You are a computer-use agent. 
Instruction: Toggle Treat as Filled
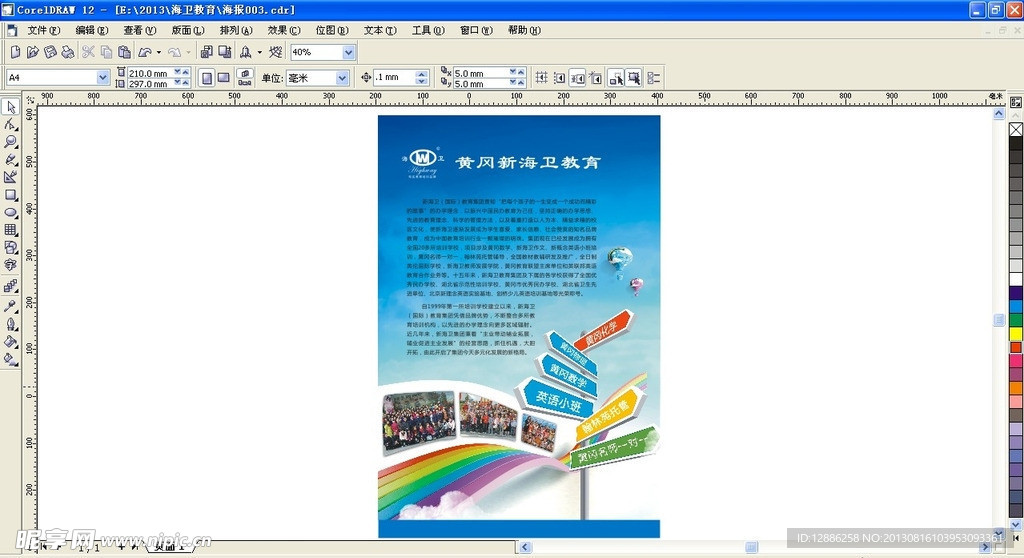(633, 78)
